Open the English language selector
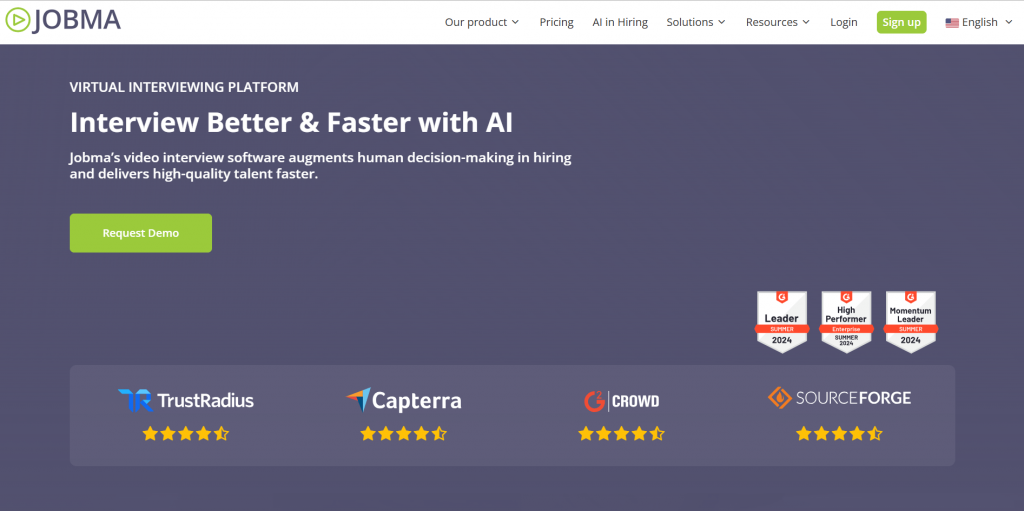 pyautogui.click(x=979, y=22)
